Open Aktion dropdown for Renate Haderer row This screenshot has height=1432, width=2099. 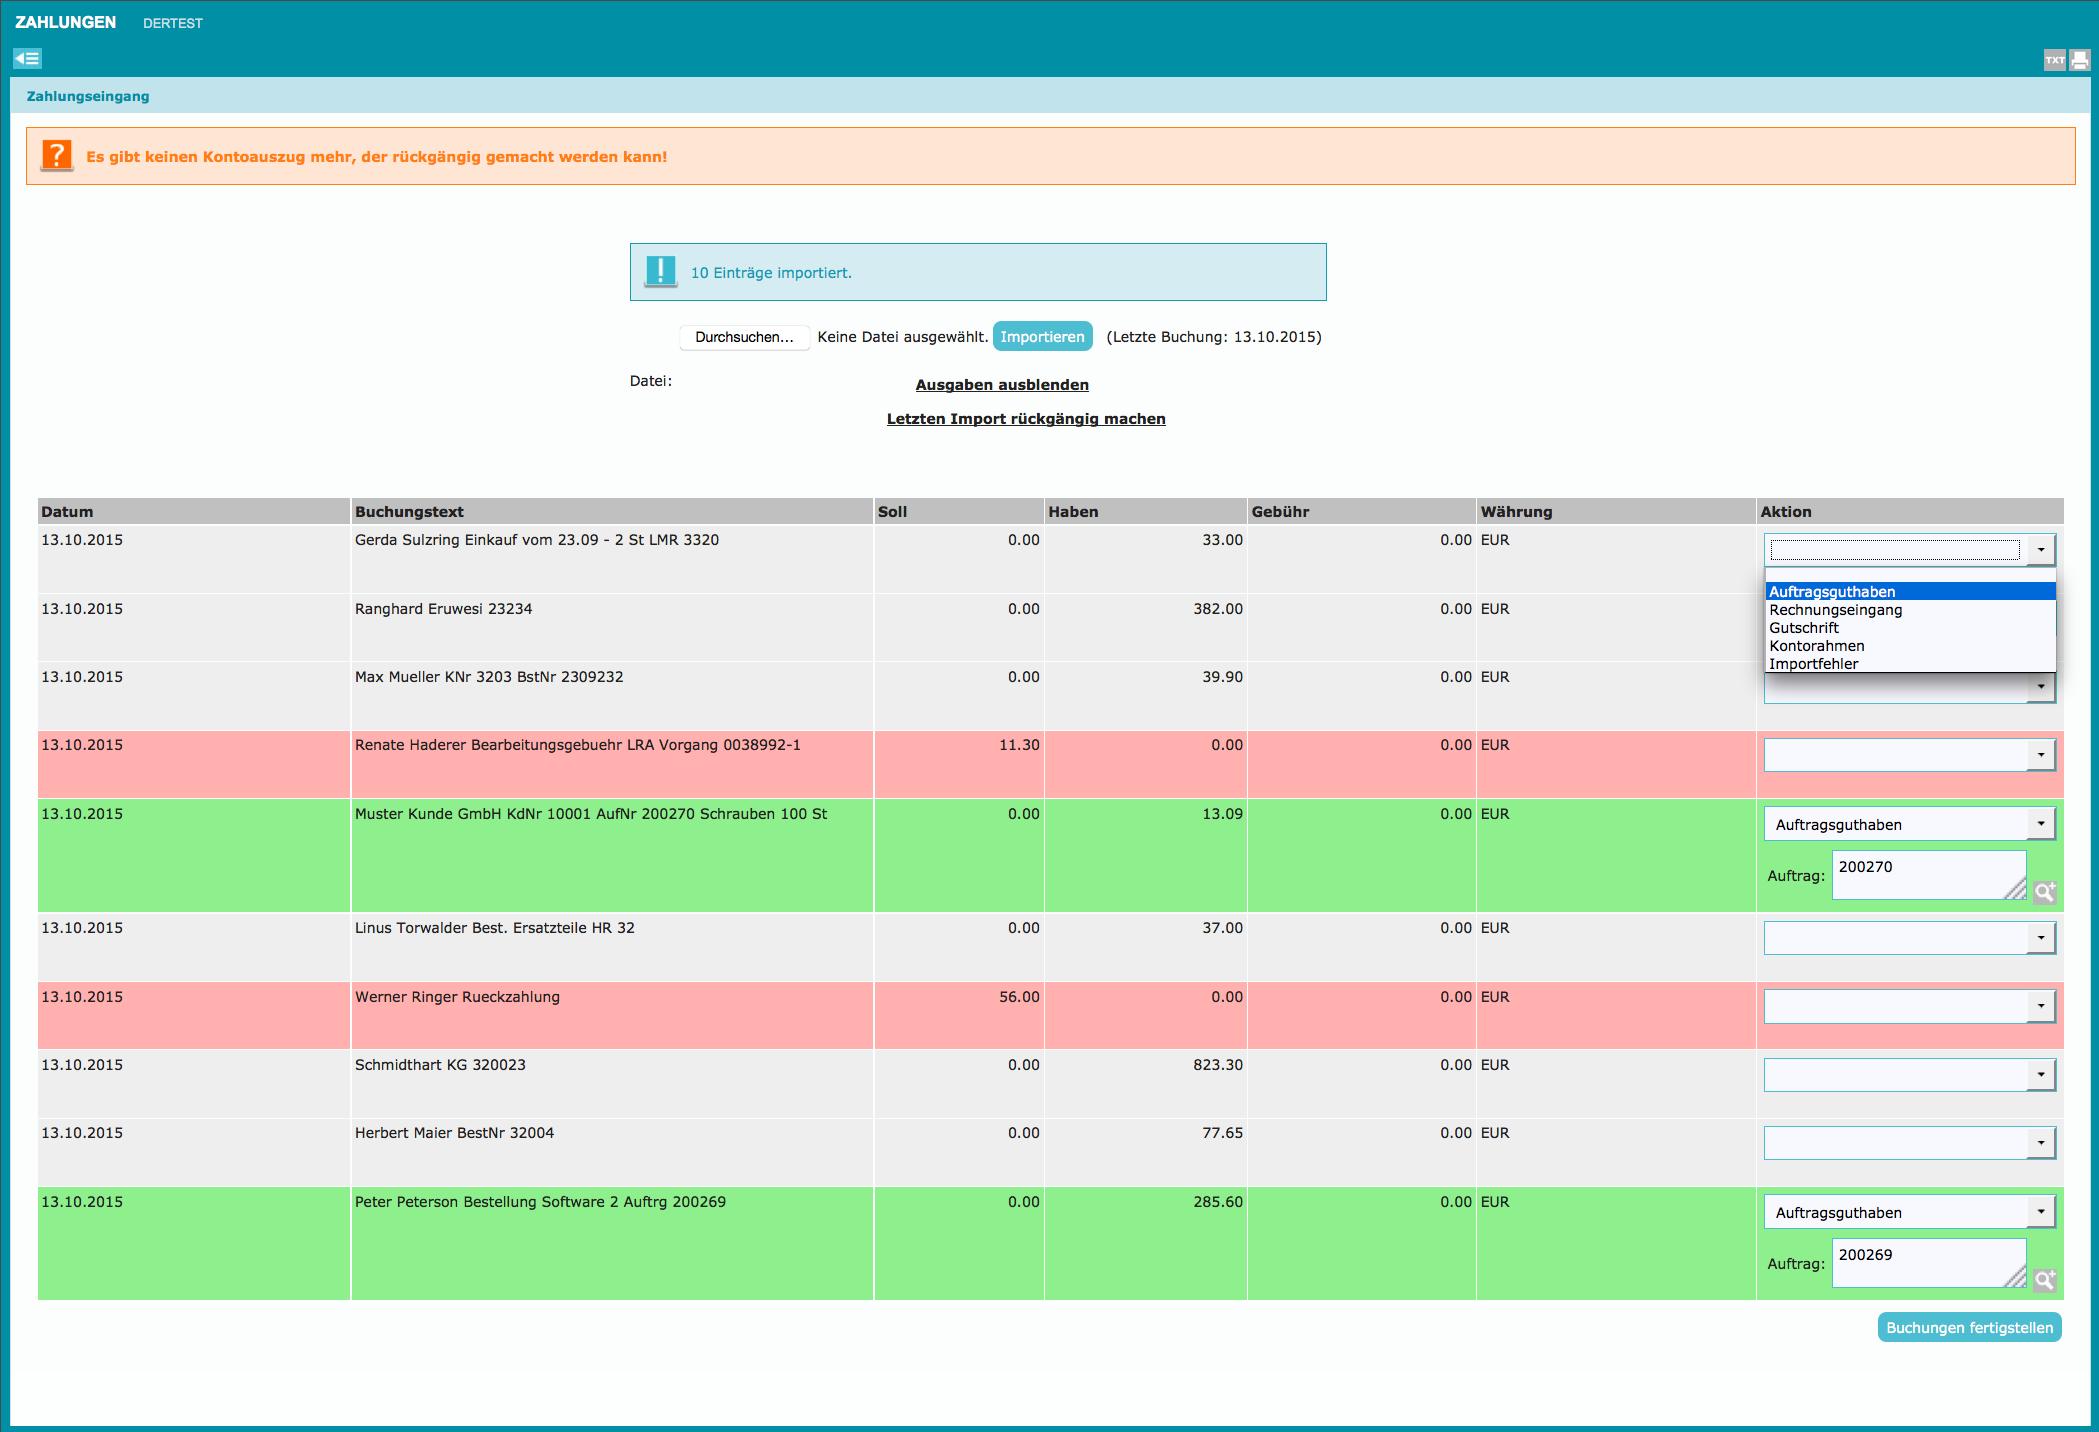pyautogui.click(x=1909, y=755)
